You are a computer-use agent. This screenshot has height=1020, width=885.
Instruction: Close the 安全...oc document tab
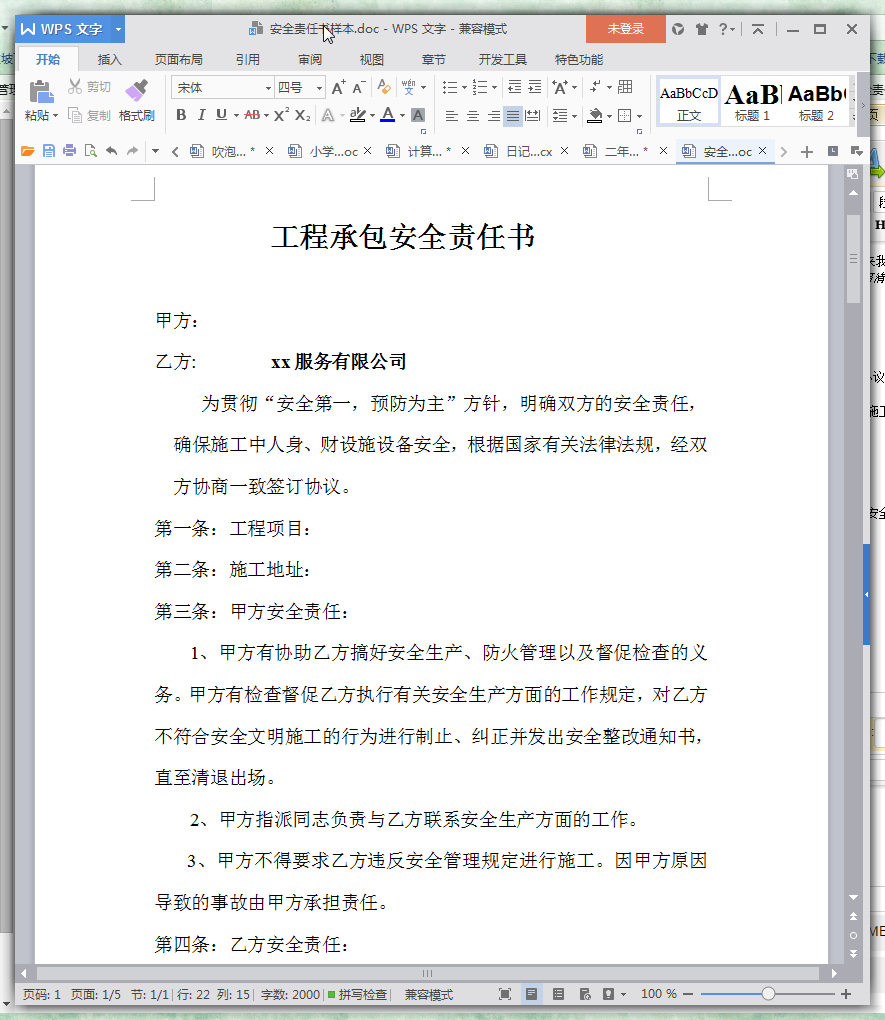click(x=763, y=151)
